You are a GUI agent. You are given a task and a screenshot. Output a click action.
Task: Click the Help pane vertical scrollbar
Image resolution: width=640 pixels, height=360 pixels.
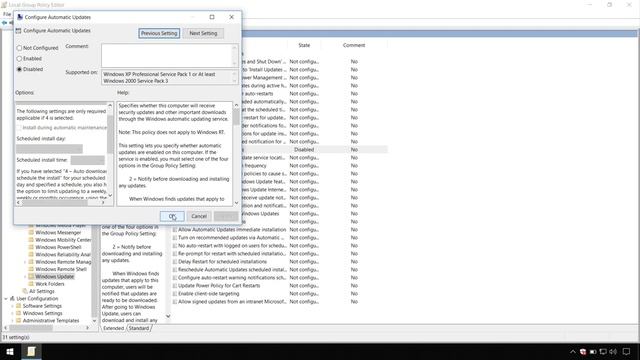236,154
